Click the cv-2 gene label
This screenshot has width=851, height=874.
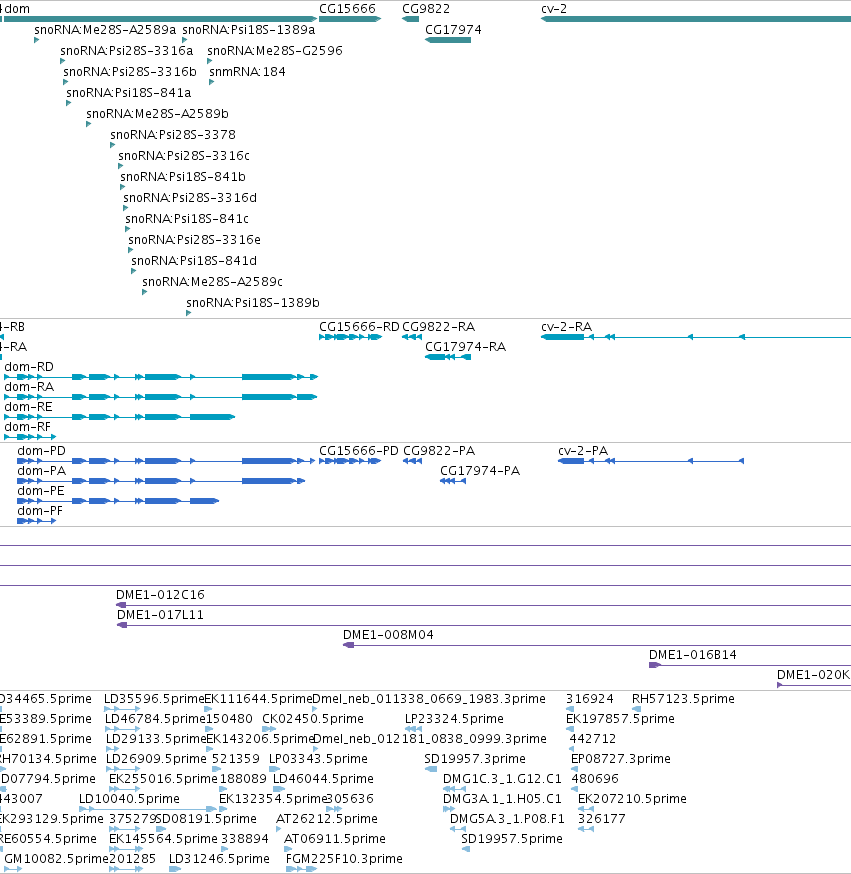[554, 8]
